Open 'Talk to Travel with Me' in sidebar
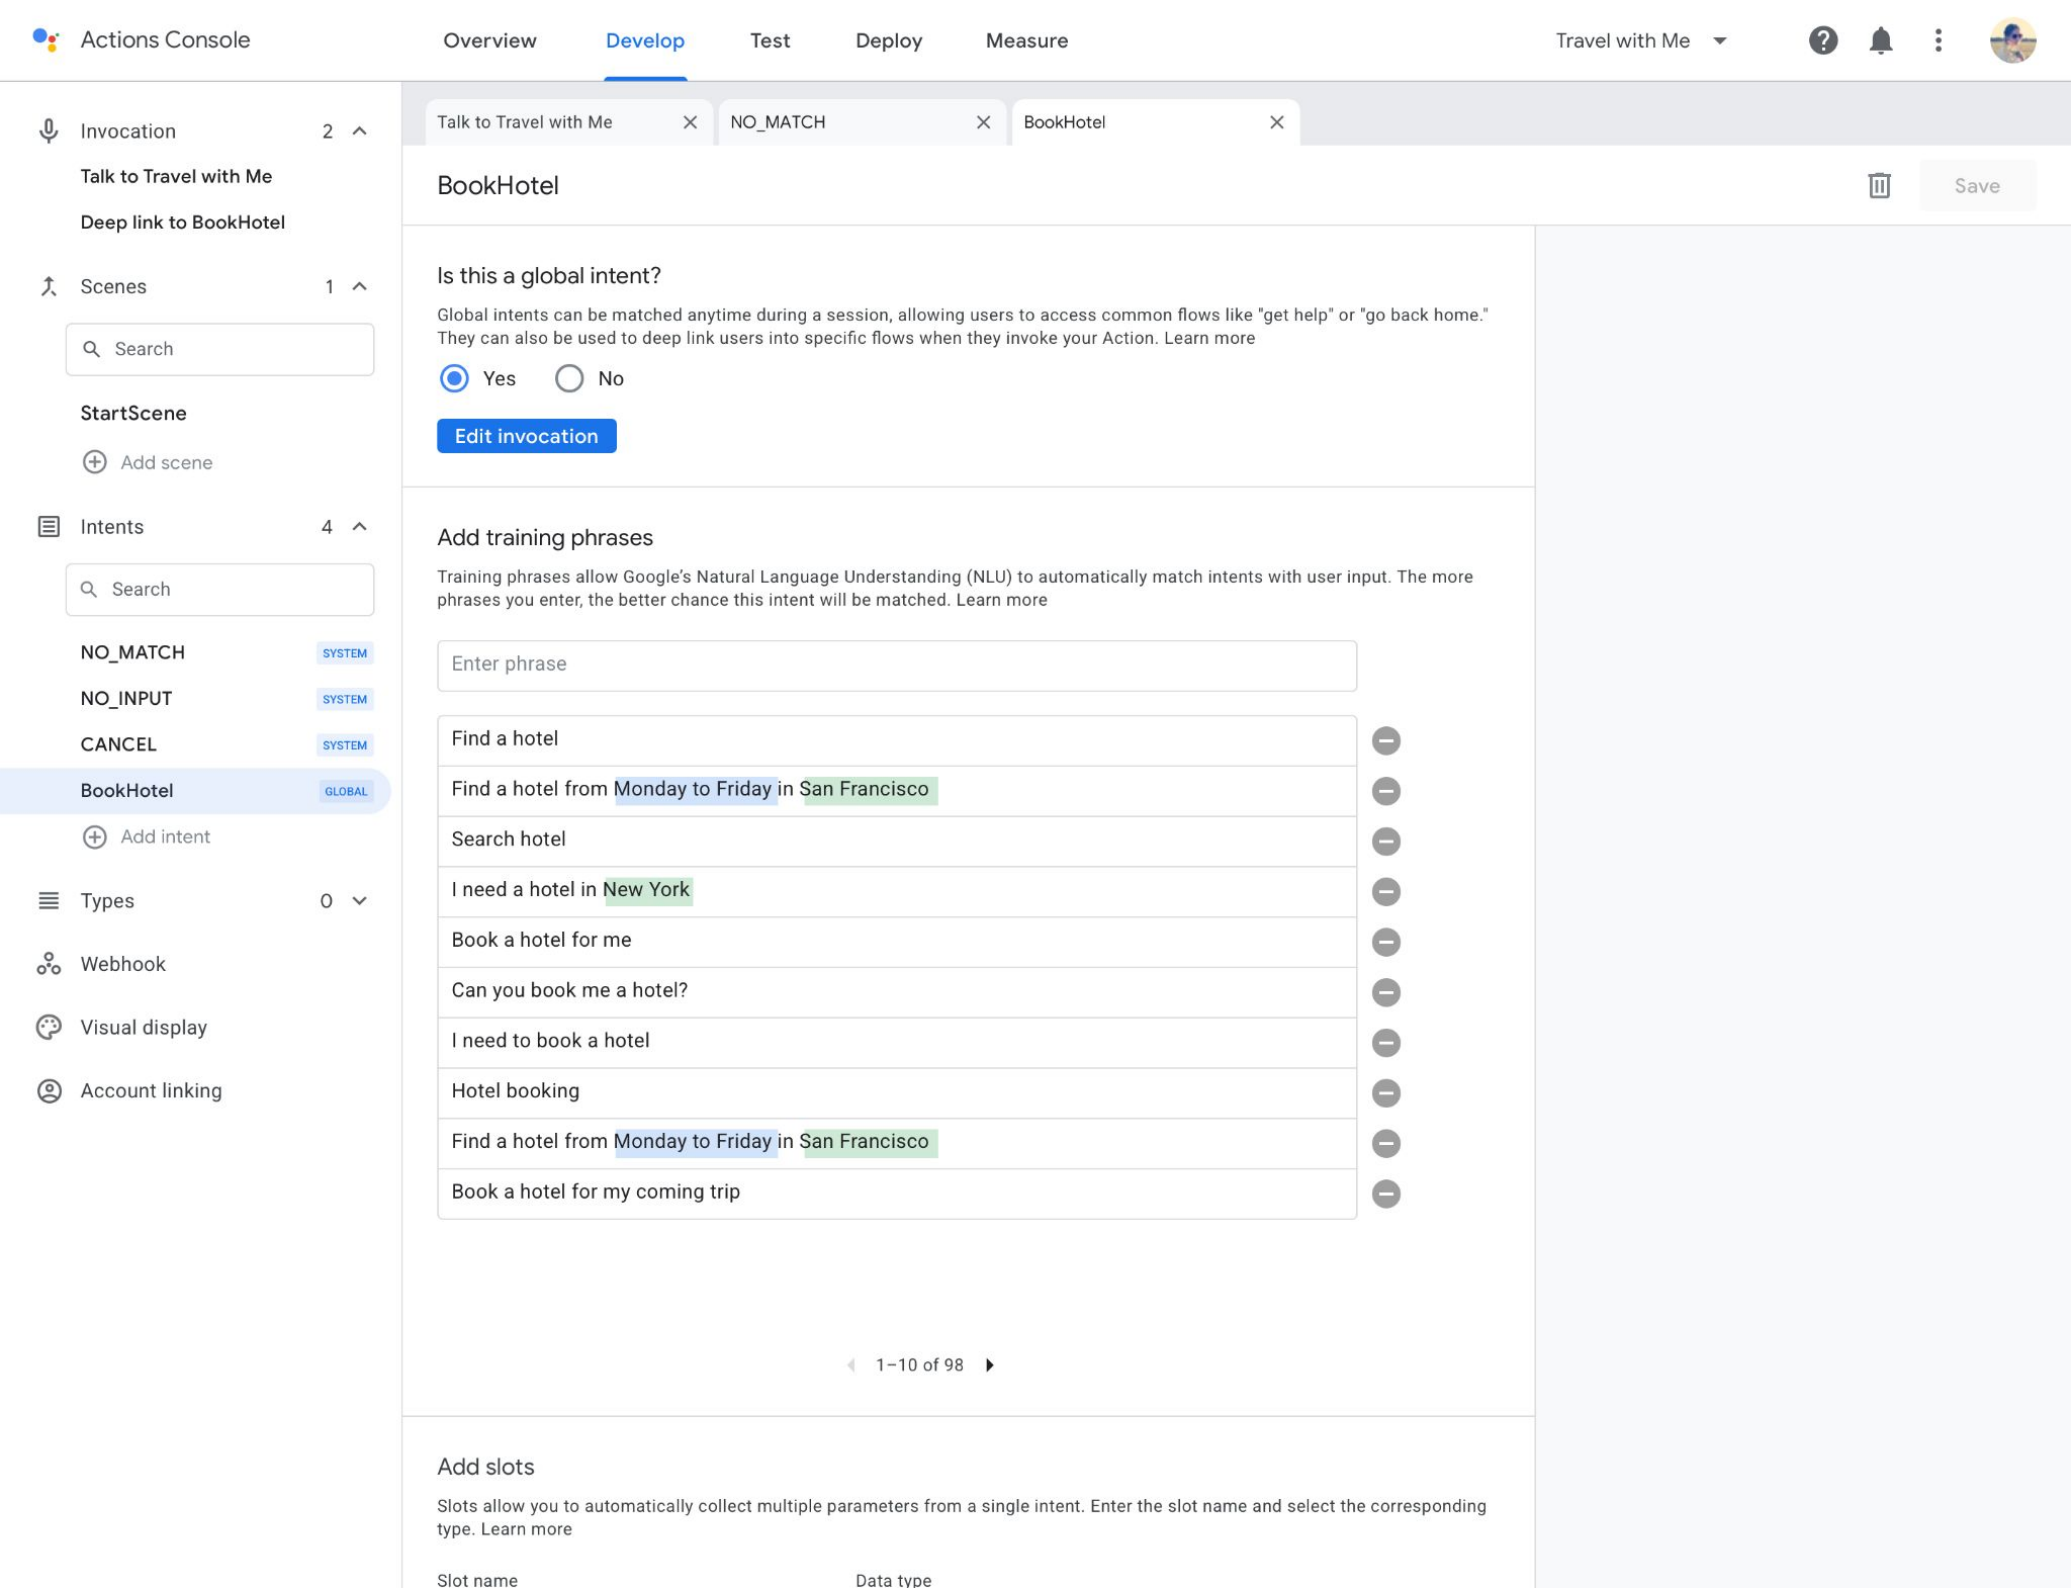 point(176,176)
